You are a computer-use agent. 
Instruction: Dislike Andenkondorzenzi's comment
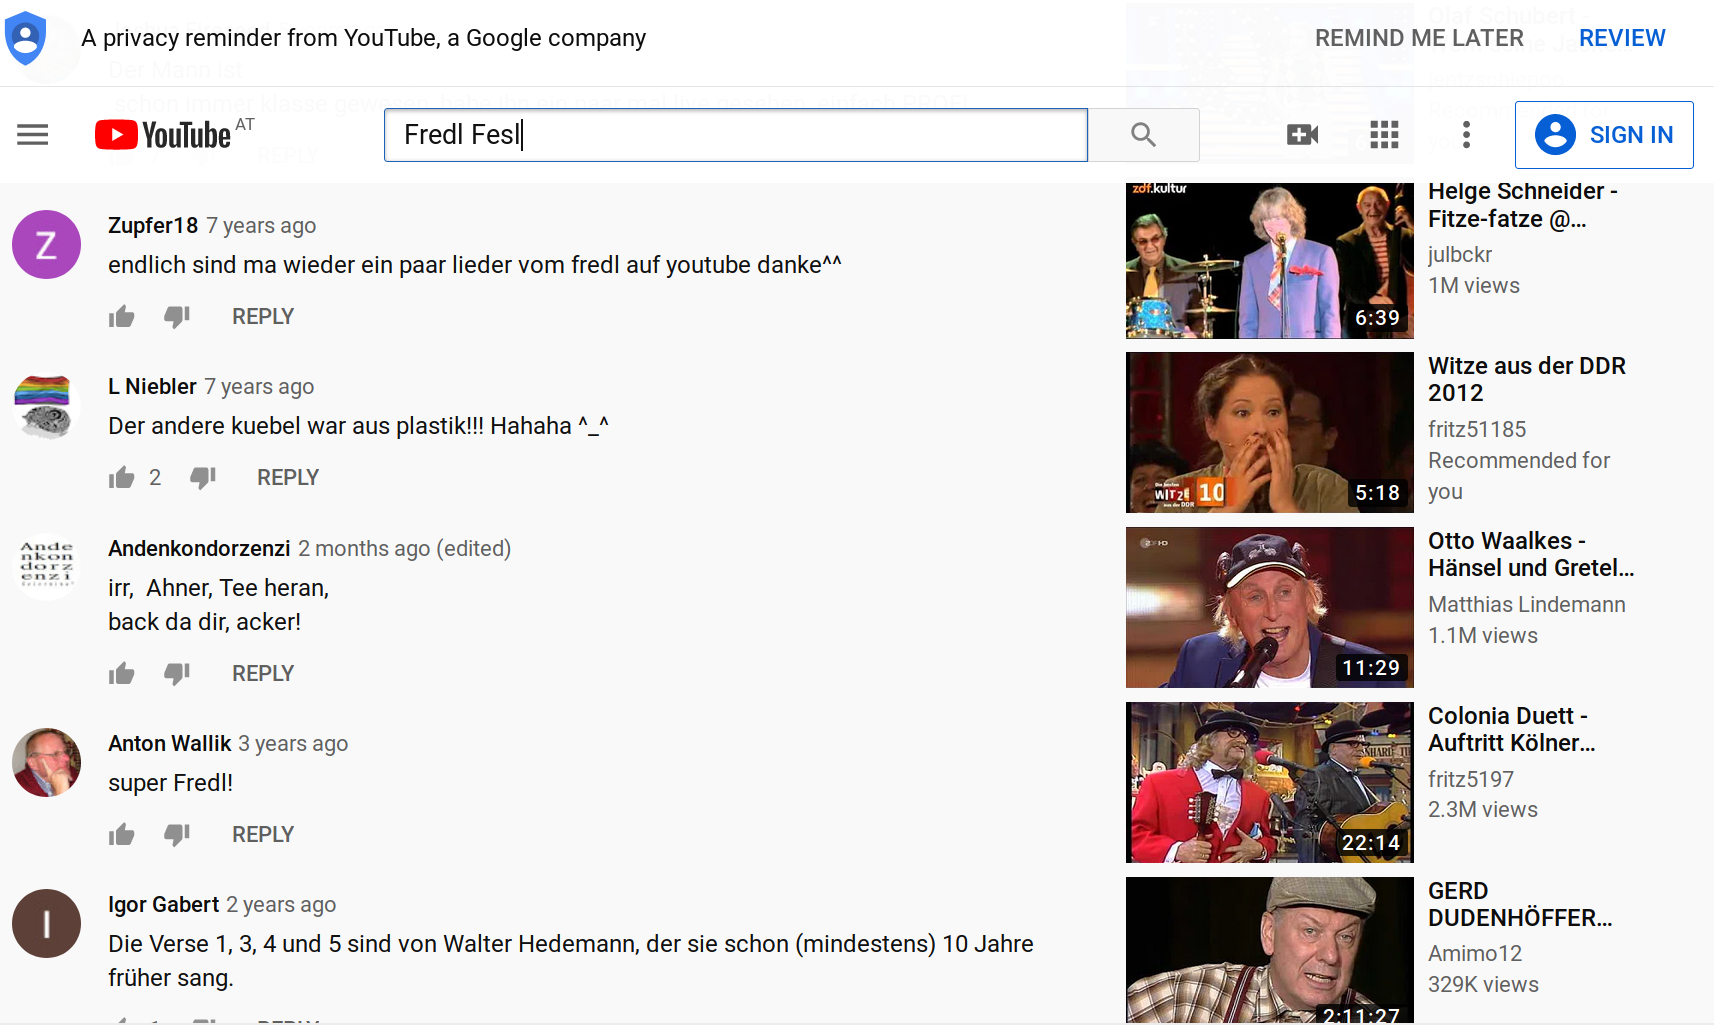(177, 674)
